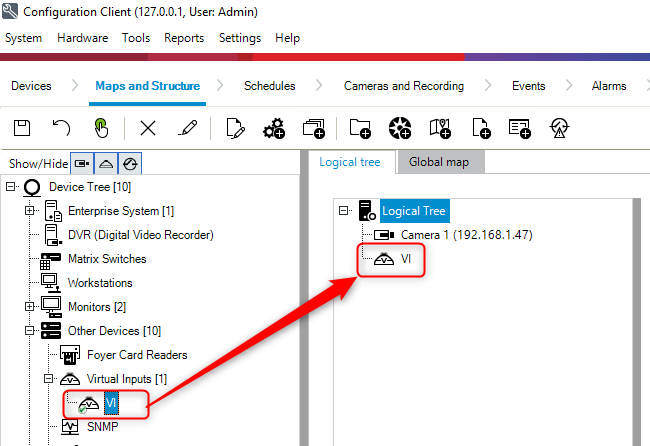Click the gears with plus toolbar icon
Image resolution: width=650 pixels, height=446 pixels.
(274, 128)
